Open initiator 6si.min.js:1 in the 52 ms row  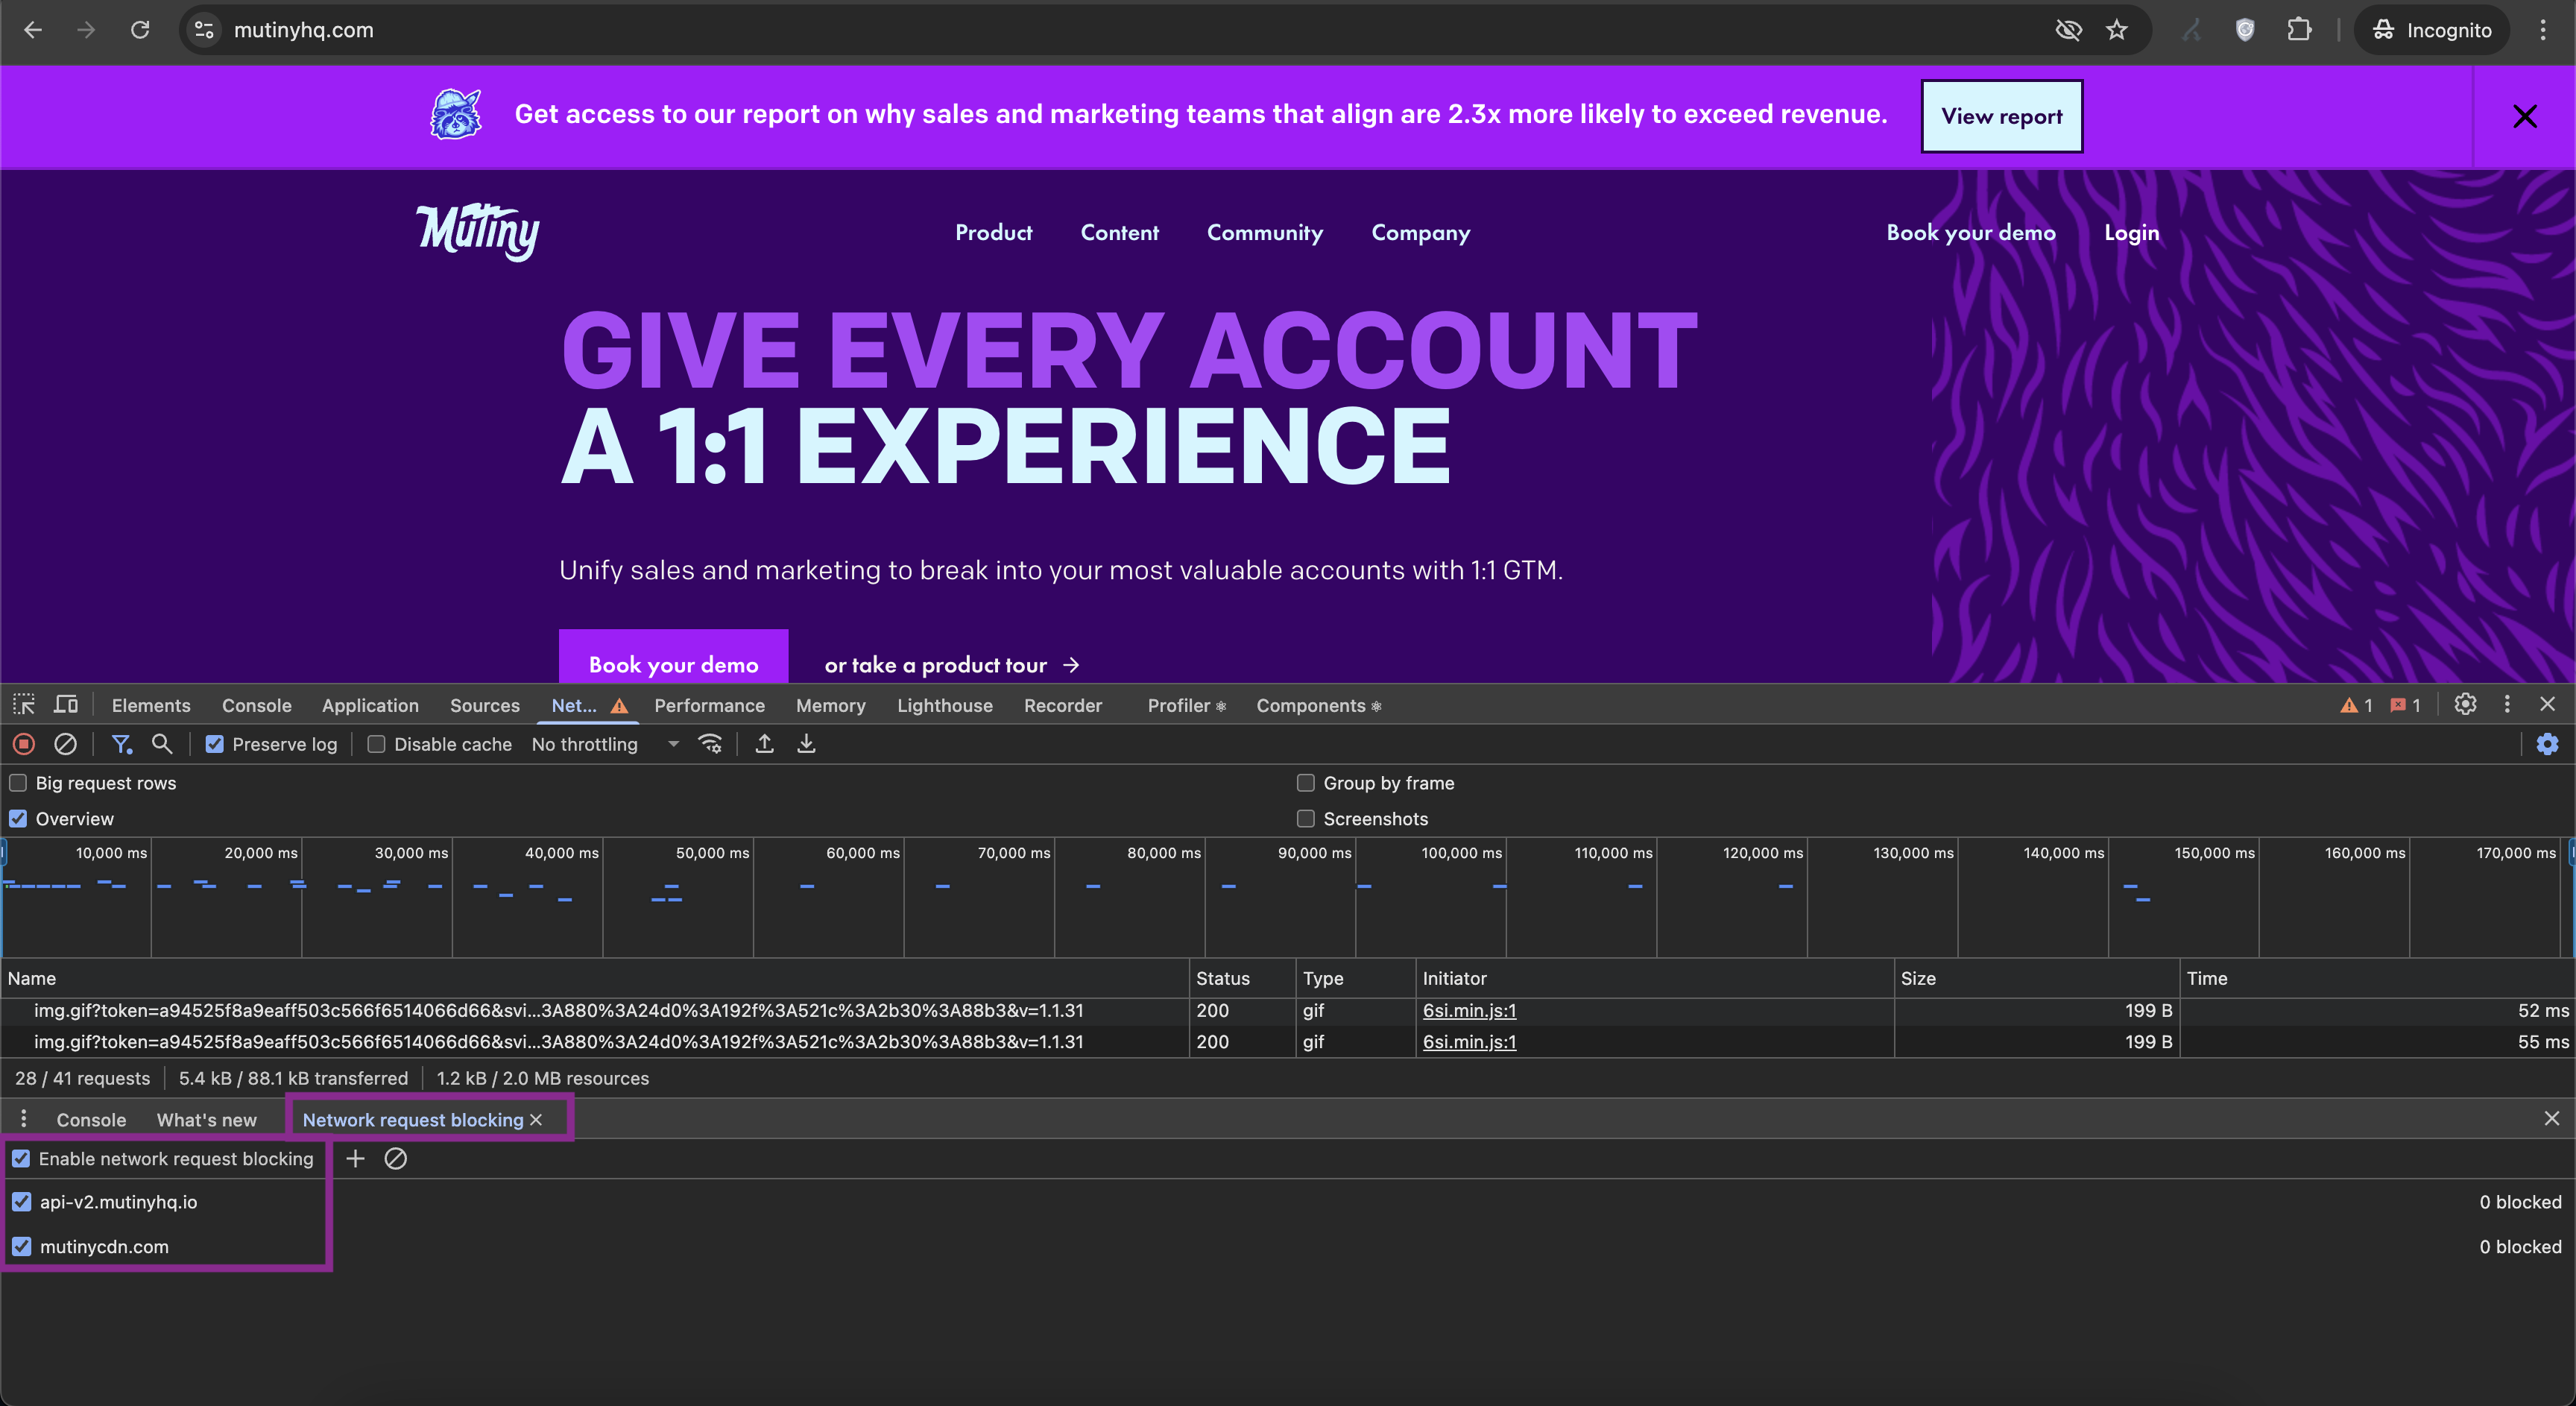1469,1010
